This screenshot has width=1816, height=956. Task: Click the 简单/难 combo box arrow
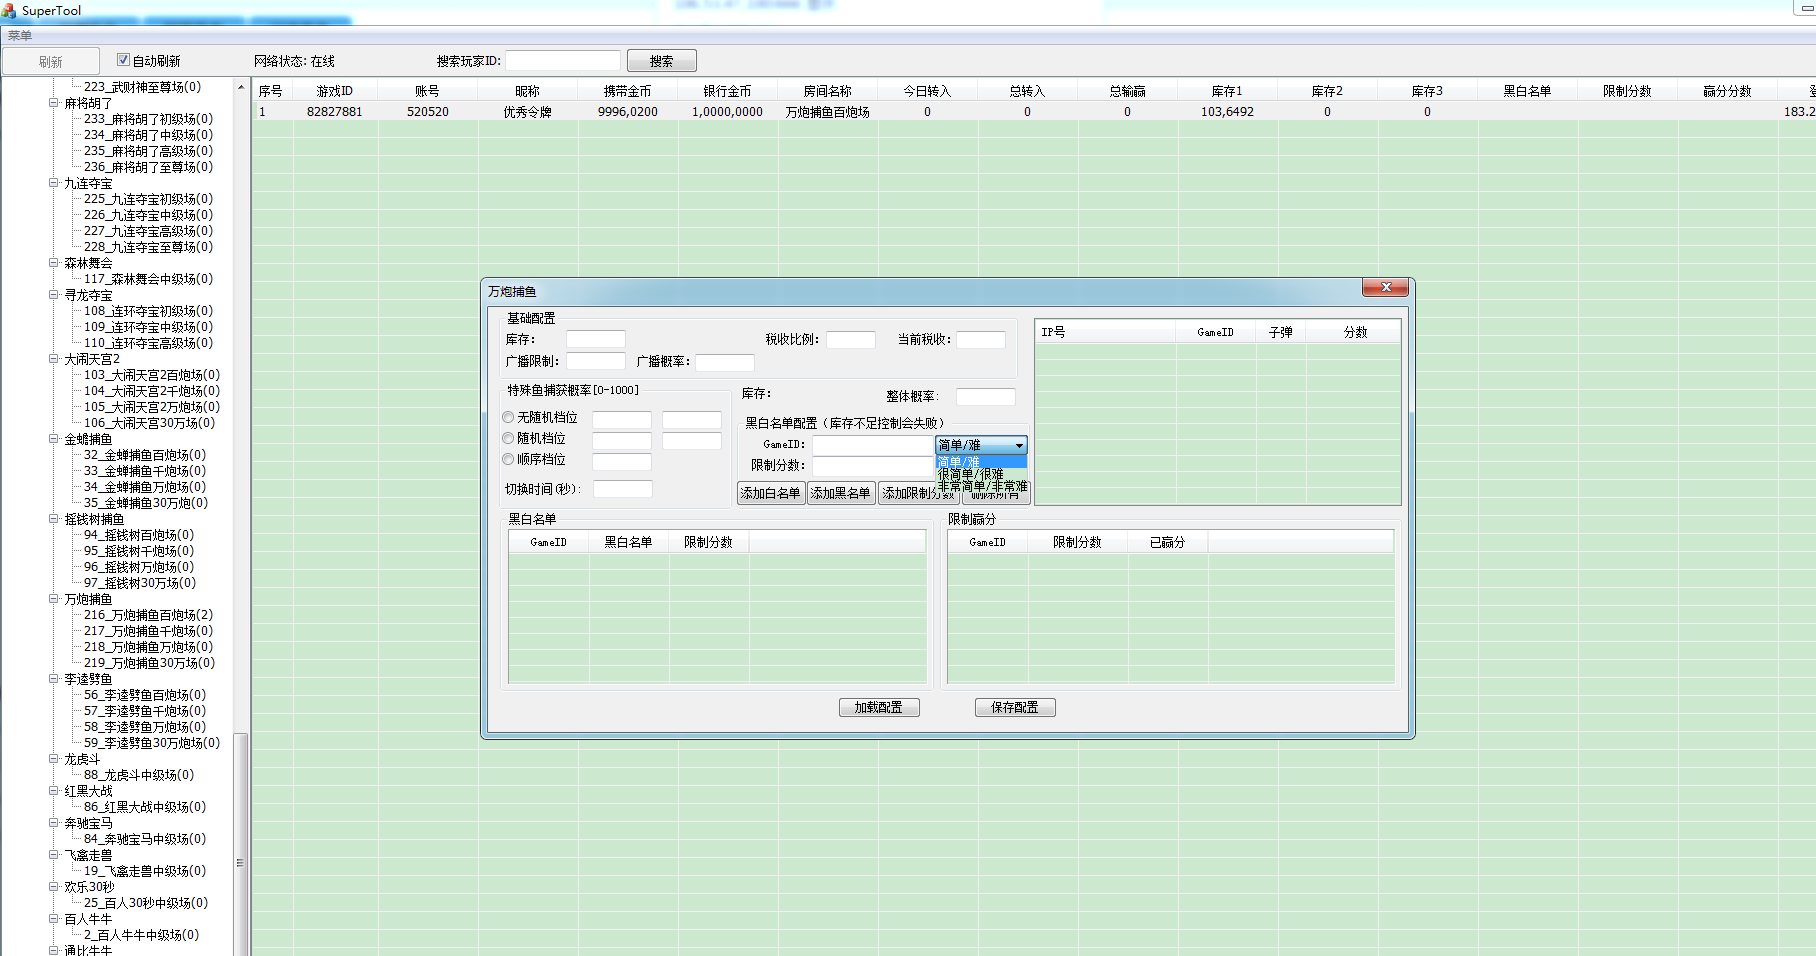tap(1019, 445)
